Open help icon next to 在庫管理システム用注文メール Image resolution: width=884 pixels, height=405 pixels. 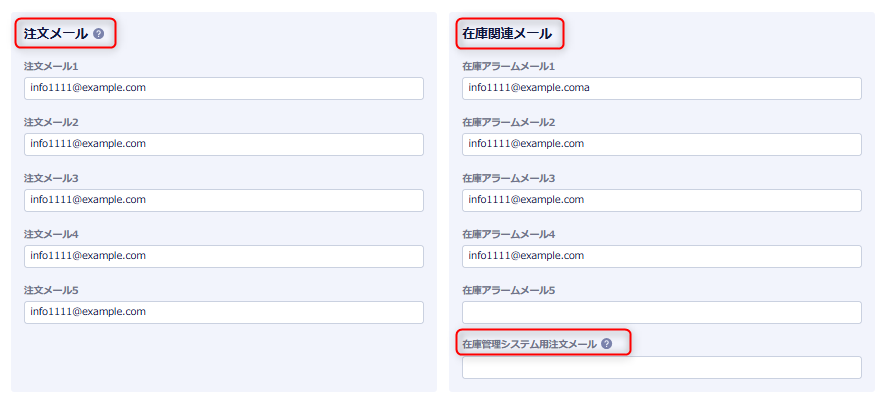click(606, 344)
